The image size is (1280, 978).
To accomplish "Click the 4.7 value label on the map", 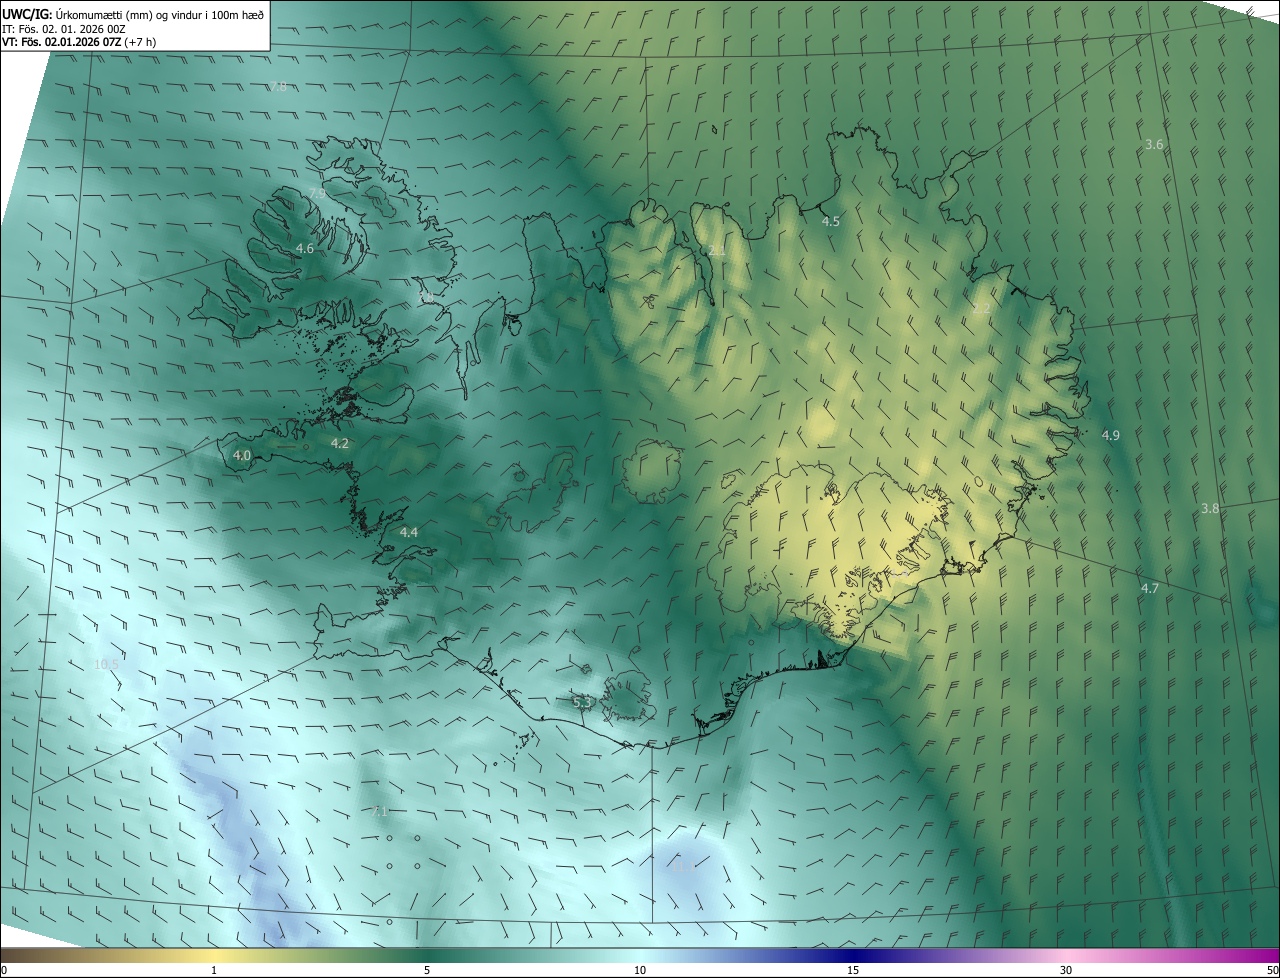I will (1150, 588).
